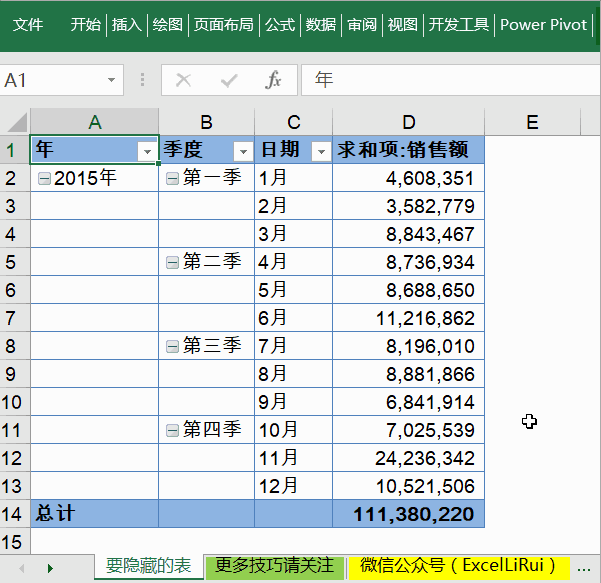Click the cell with value 4,608,351
Viewport: 601px width, 583px height.
[x=409, y=178]
